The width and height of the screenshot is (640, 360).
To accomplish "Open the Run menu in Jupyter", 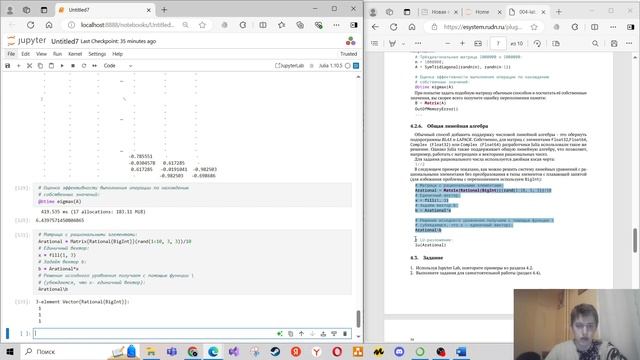I will click(x=57, y=54).
